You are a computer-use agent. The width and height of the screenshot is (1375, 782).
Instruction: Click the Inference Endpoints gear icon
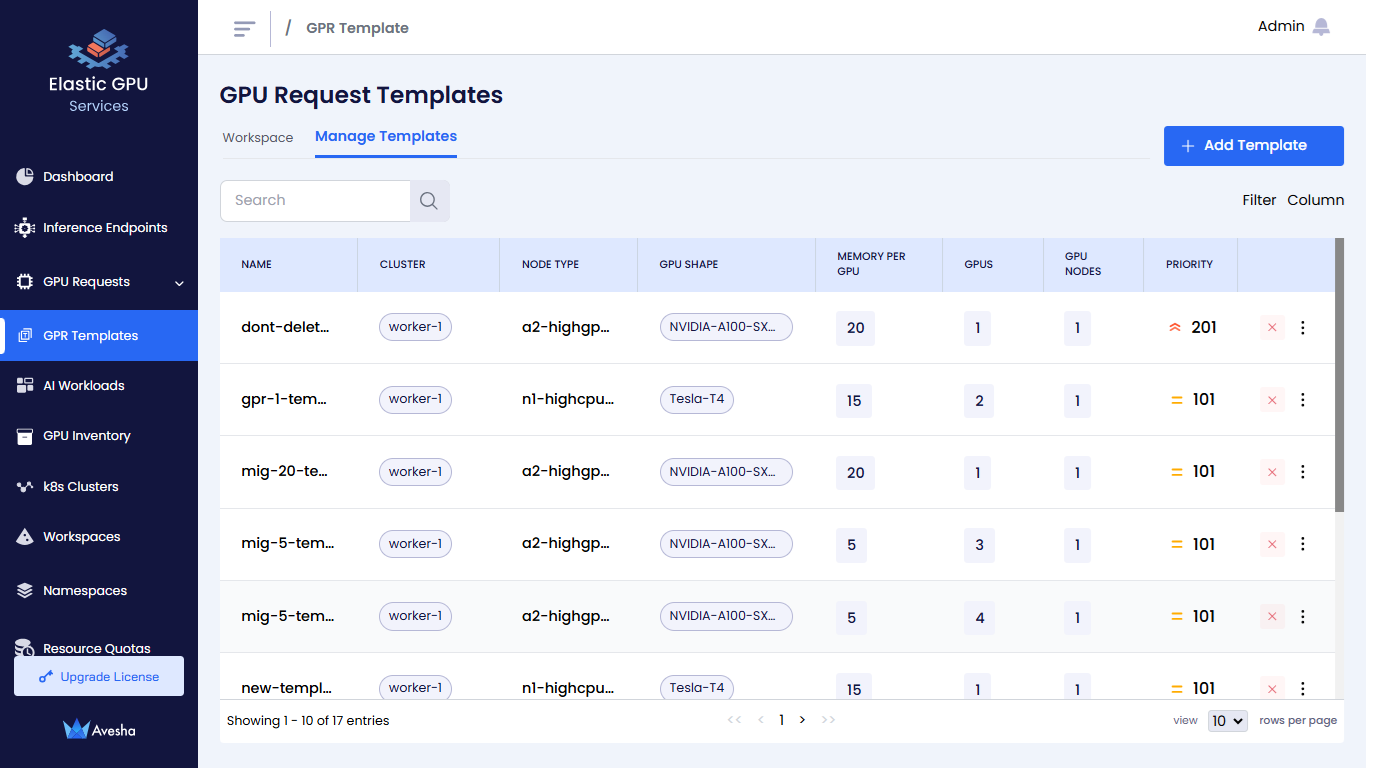(x=25, y=228)
